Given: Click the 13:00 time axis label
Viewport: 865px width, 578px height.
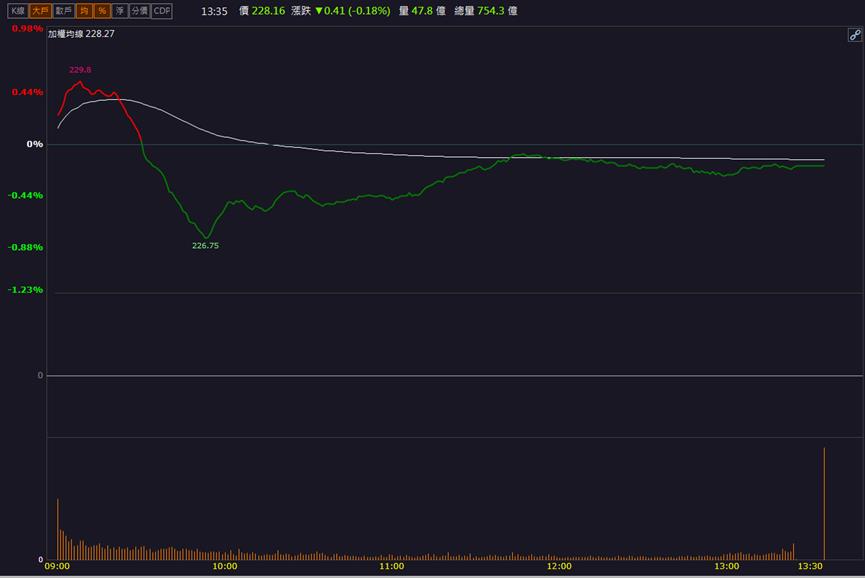Looking at the screenshot, I should [727, 566].
